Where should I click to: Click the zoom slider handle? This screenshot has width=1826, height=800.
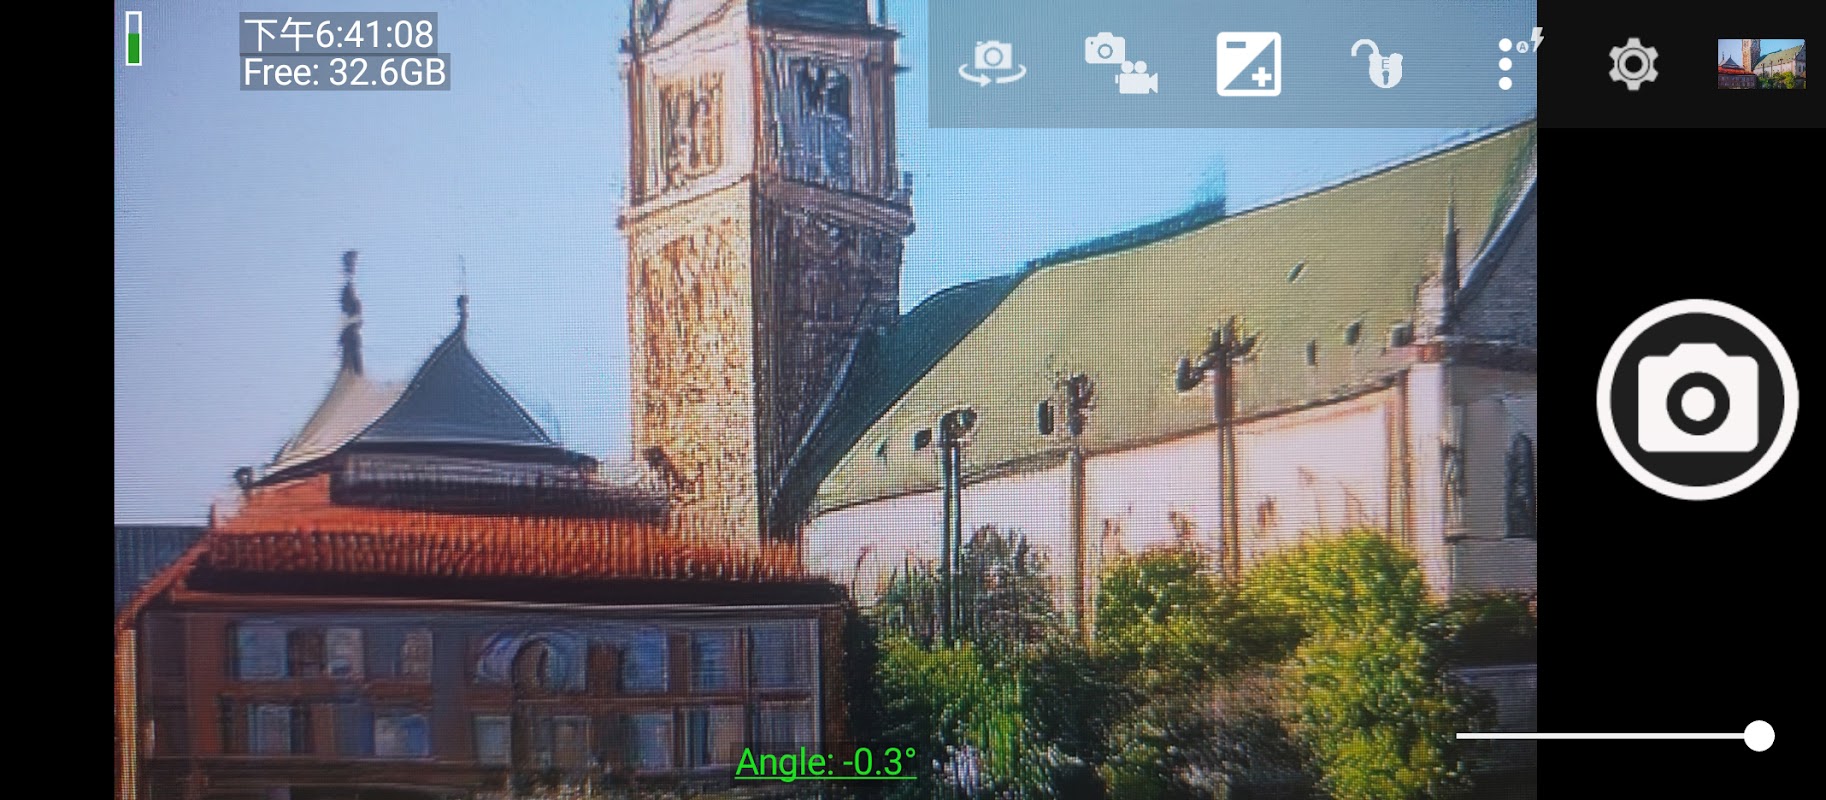(1759, 736)
